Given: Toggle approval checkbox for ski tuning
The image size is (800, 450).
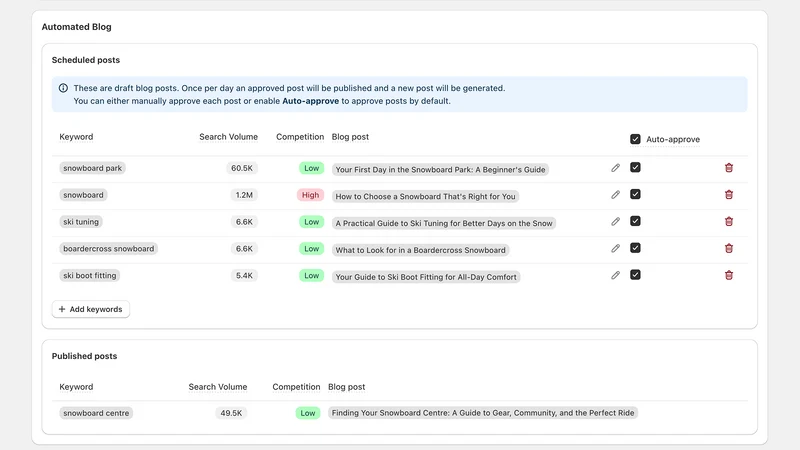Looking at the screenshot, I should 635,221.
